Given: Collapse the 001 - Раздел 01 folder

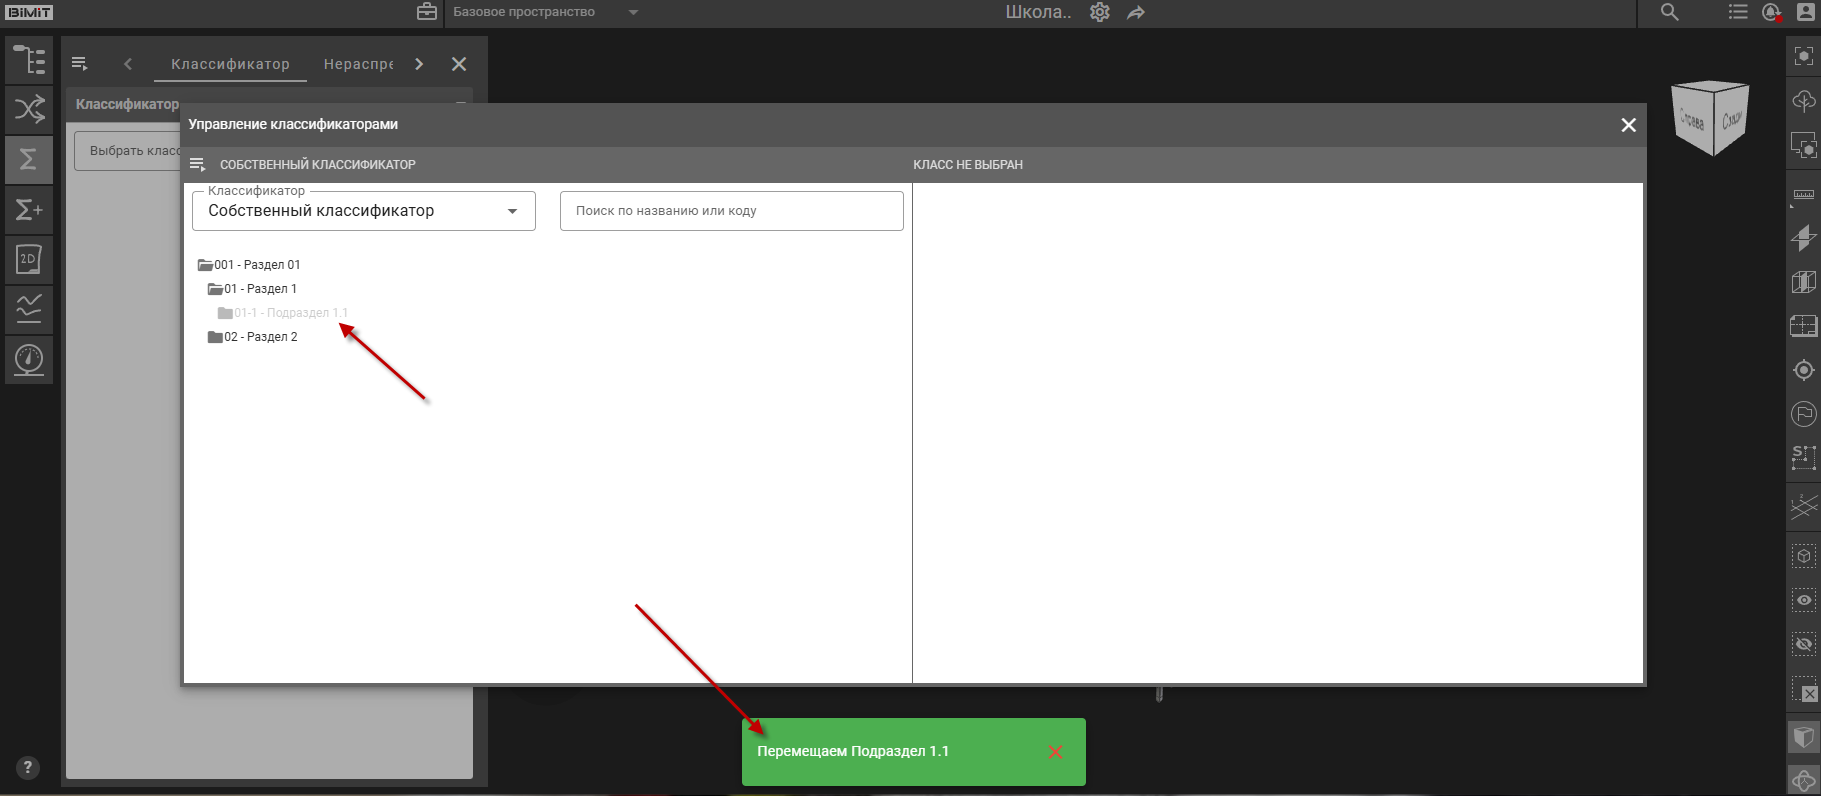Looking at the screenshot, I should [x=206, y=265].
